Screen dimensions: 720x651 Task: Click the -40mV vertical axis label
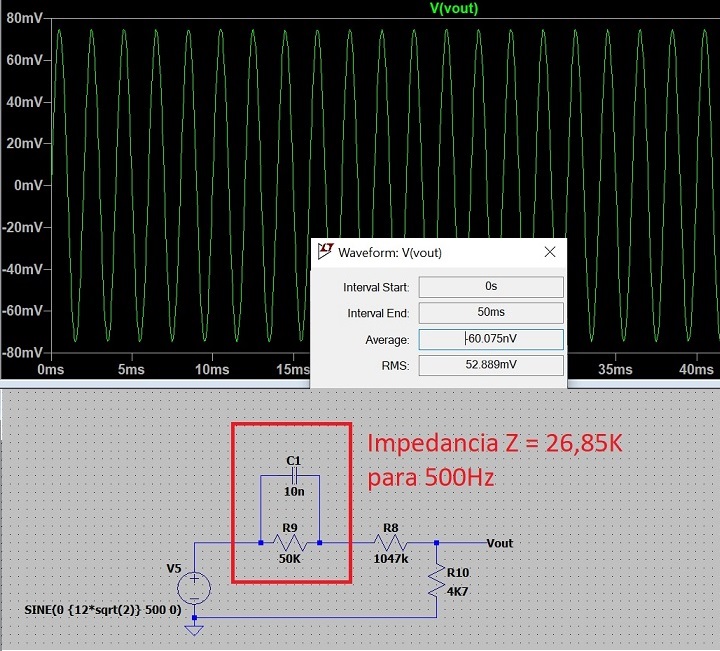[x=22, y=269]
